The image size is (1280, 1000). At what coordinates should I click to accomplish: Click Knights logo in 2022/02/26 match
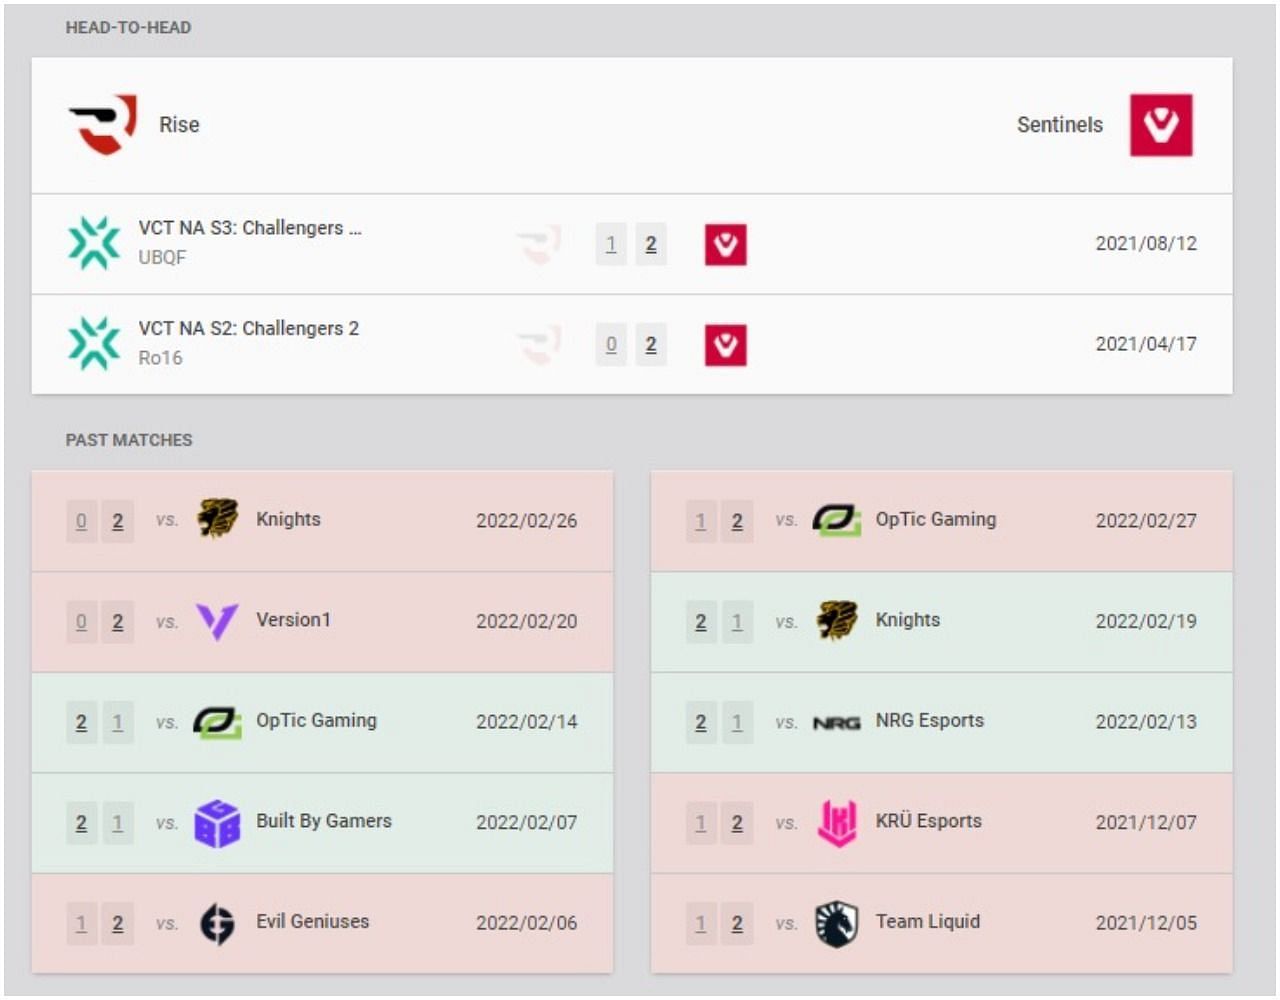217,519
